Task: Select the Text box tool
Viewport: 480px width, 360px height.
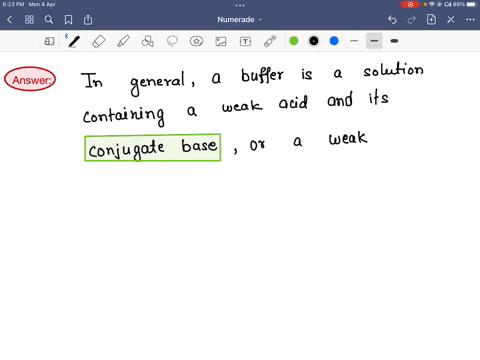Action: [x=245, y=41]
